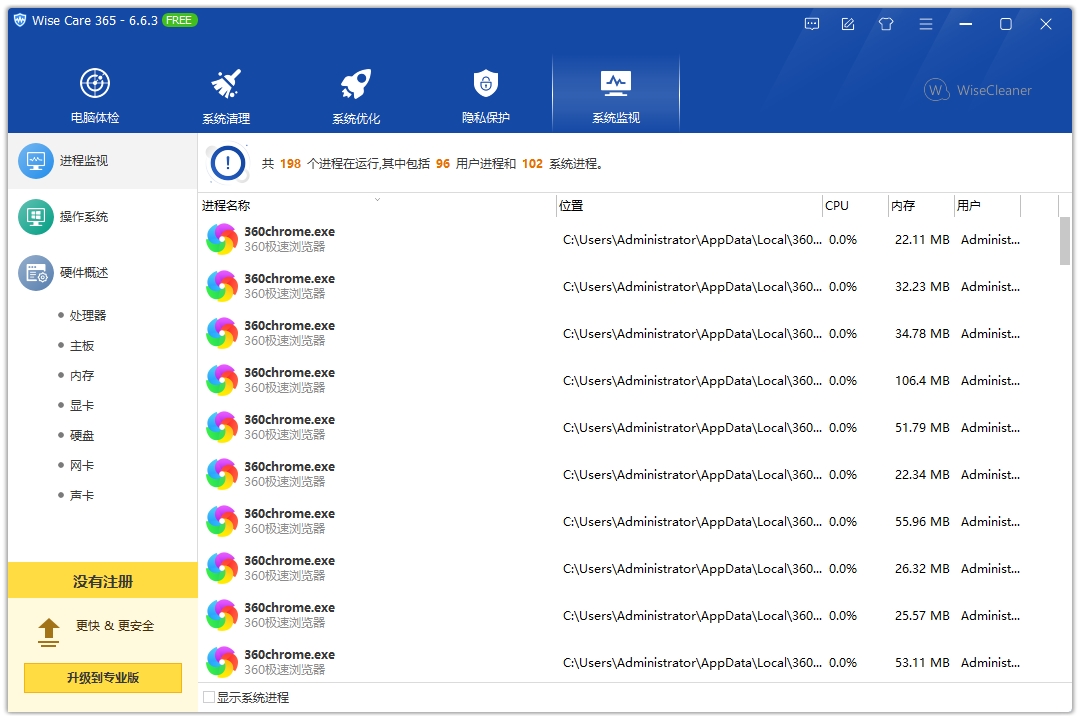Screen dimensions: 1080x720
Task: Click the skin shirt icon in title bar
Action: (886, 24)
